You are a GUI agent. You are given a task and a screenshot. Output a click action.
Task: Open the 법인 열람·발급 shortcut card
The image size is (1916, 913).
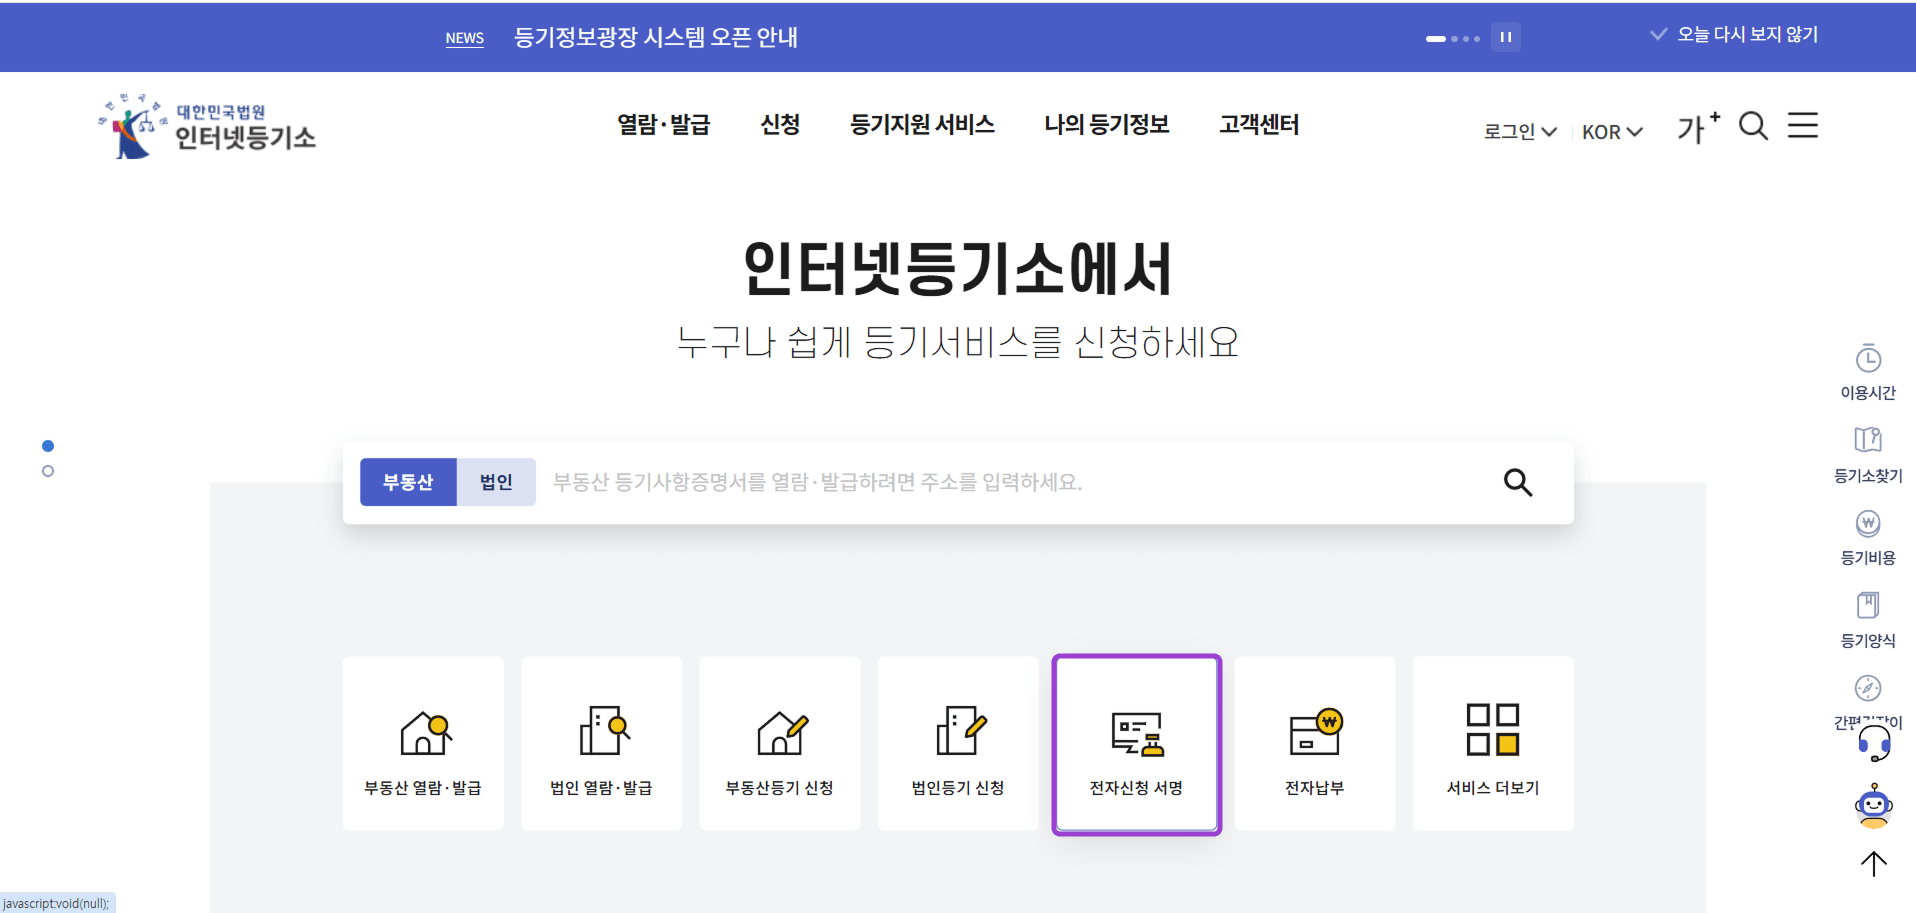(601, 743)
